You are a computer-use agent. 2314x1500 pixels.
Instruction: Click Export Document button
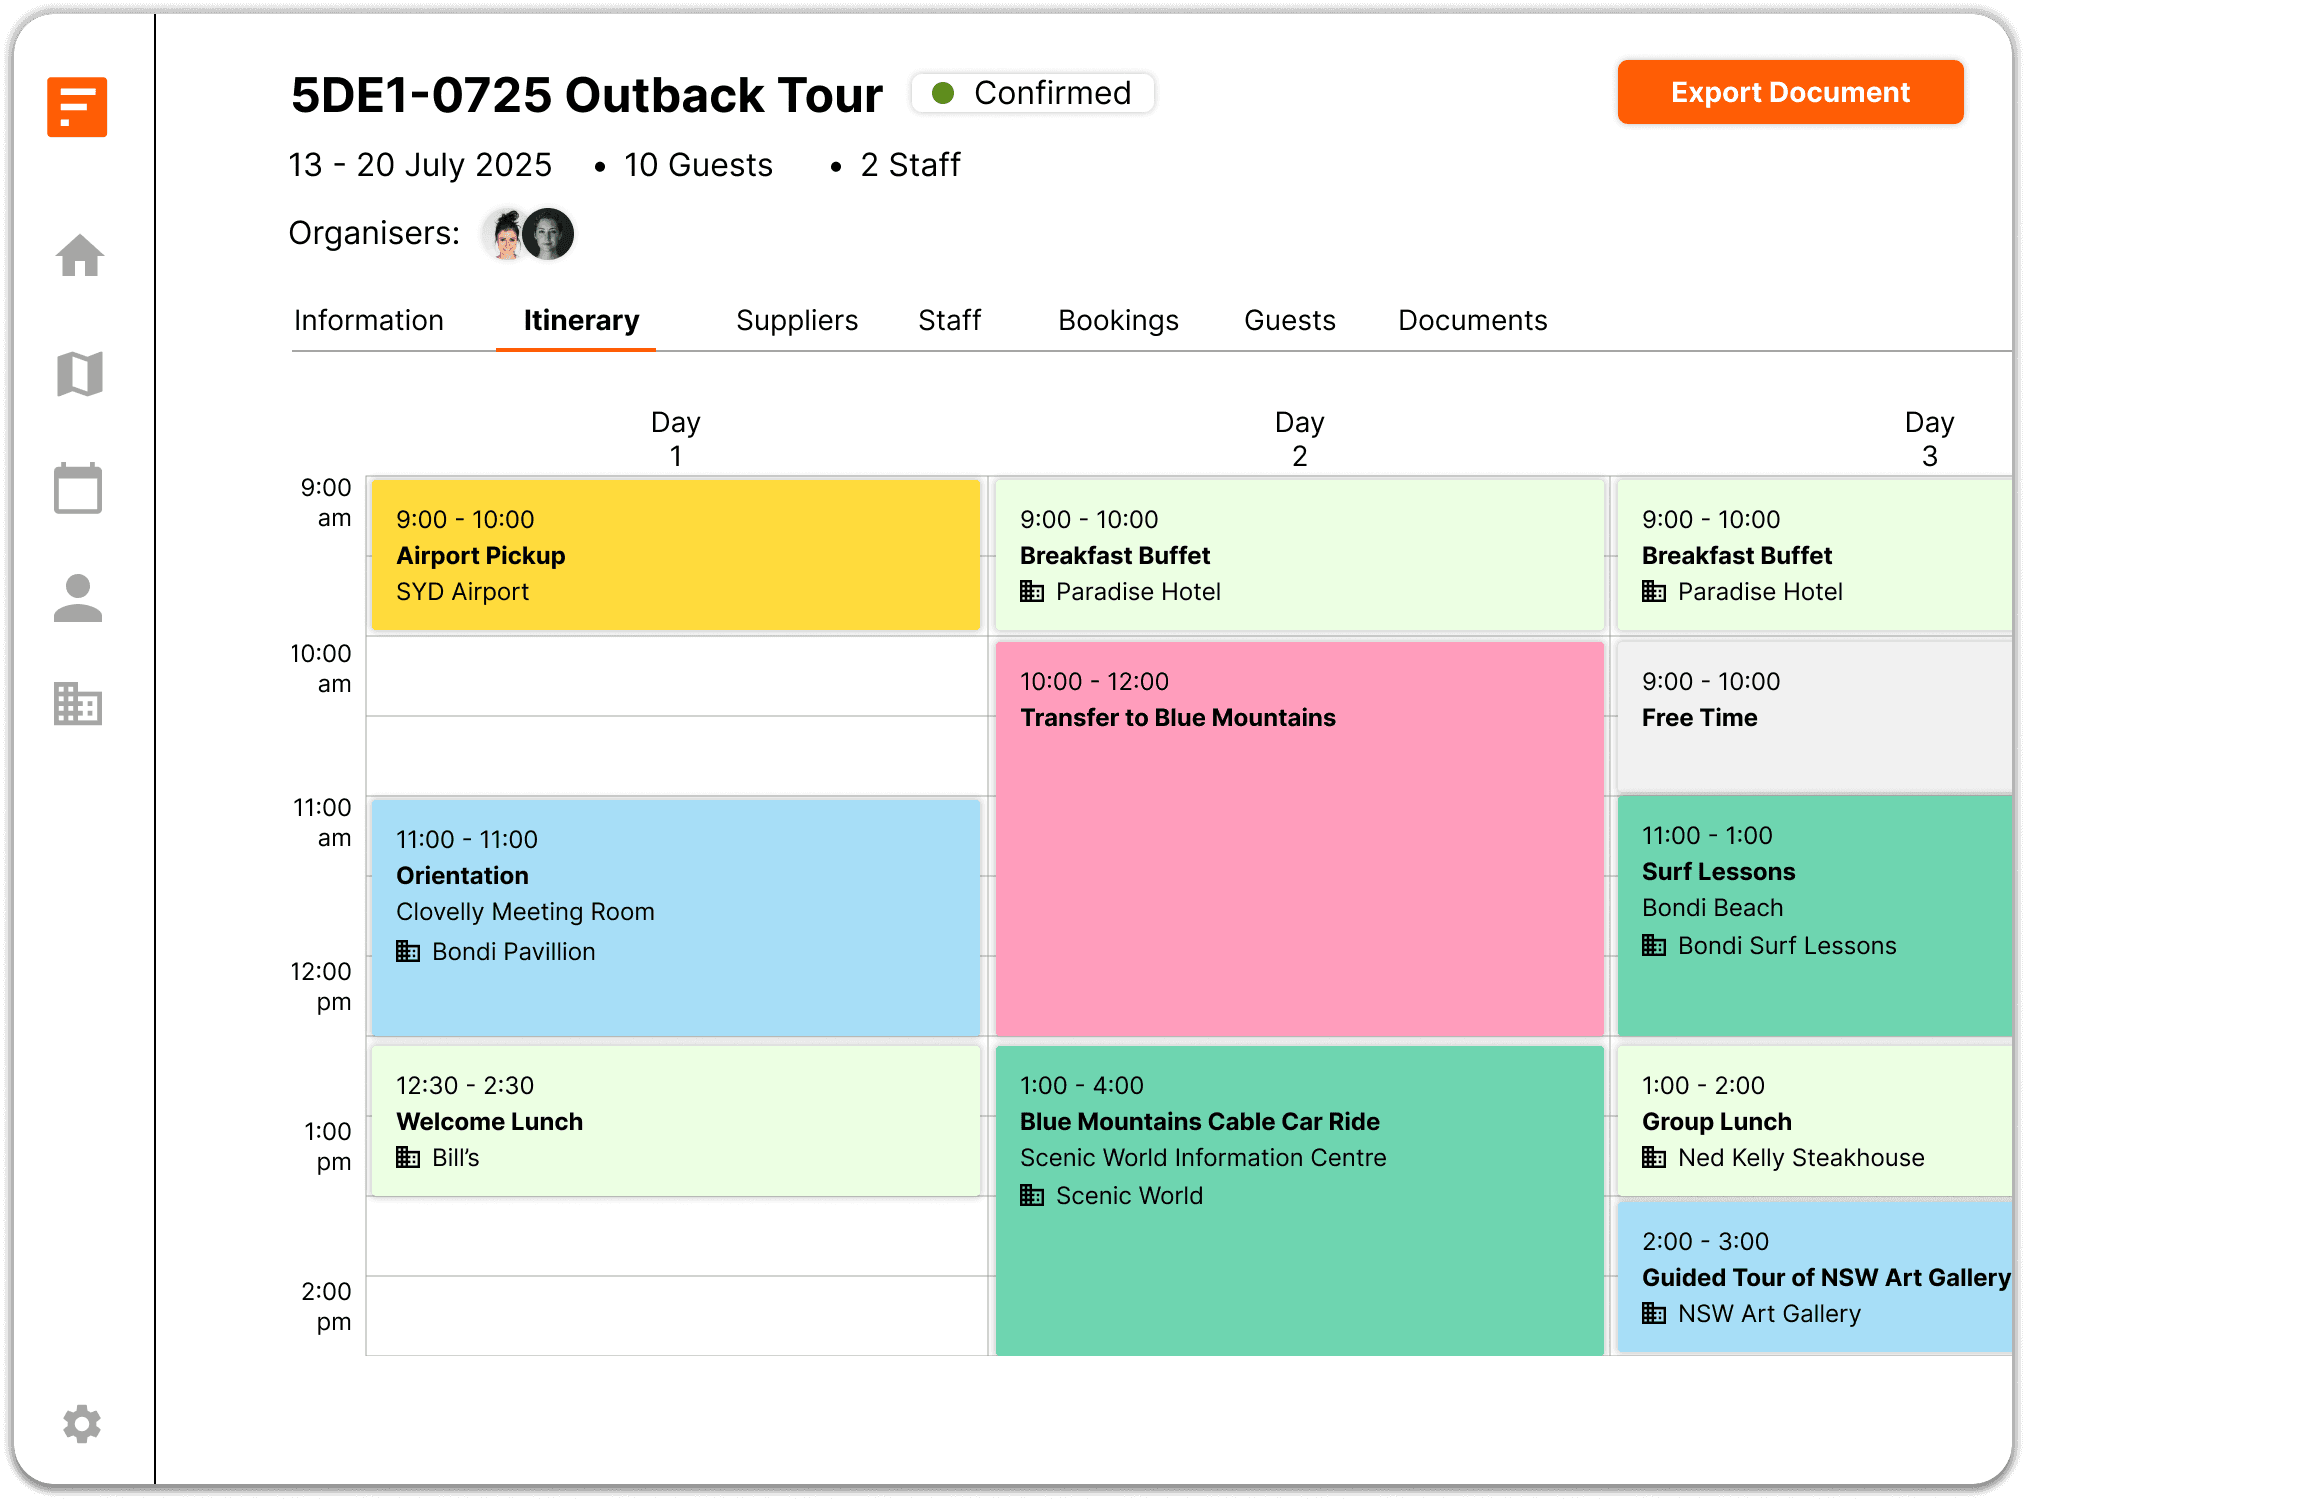[x=1791, y=93]
